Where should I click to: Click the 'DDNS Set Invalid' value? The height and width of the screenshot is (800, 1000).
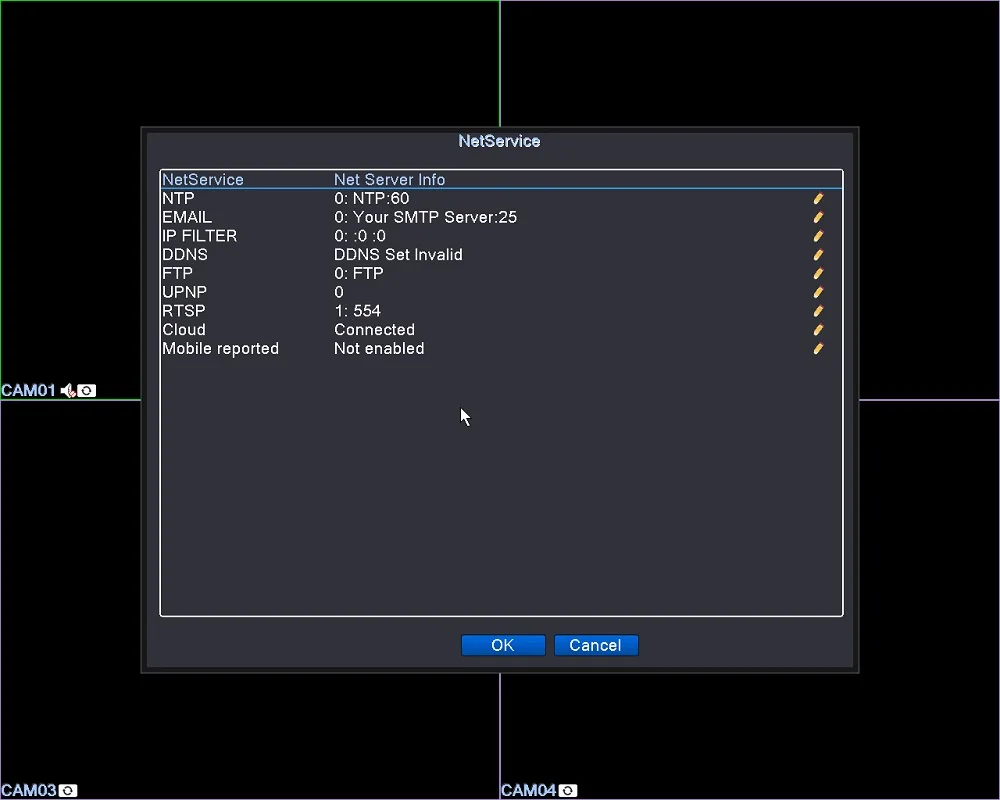coord(399,255)
